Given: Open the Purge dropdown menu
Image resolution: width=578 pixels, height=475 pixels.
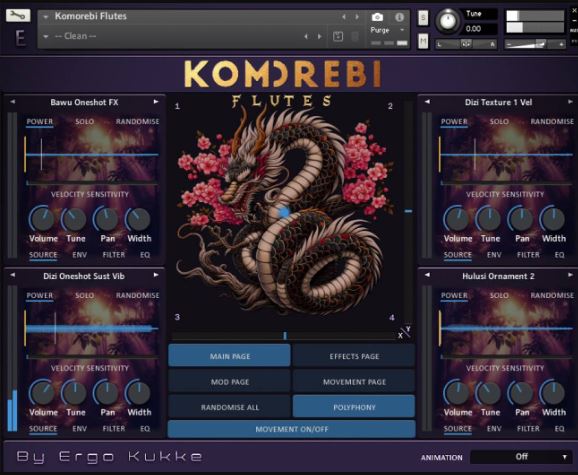Looking at the screenshot, I should (x=386, y=30).
